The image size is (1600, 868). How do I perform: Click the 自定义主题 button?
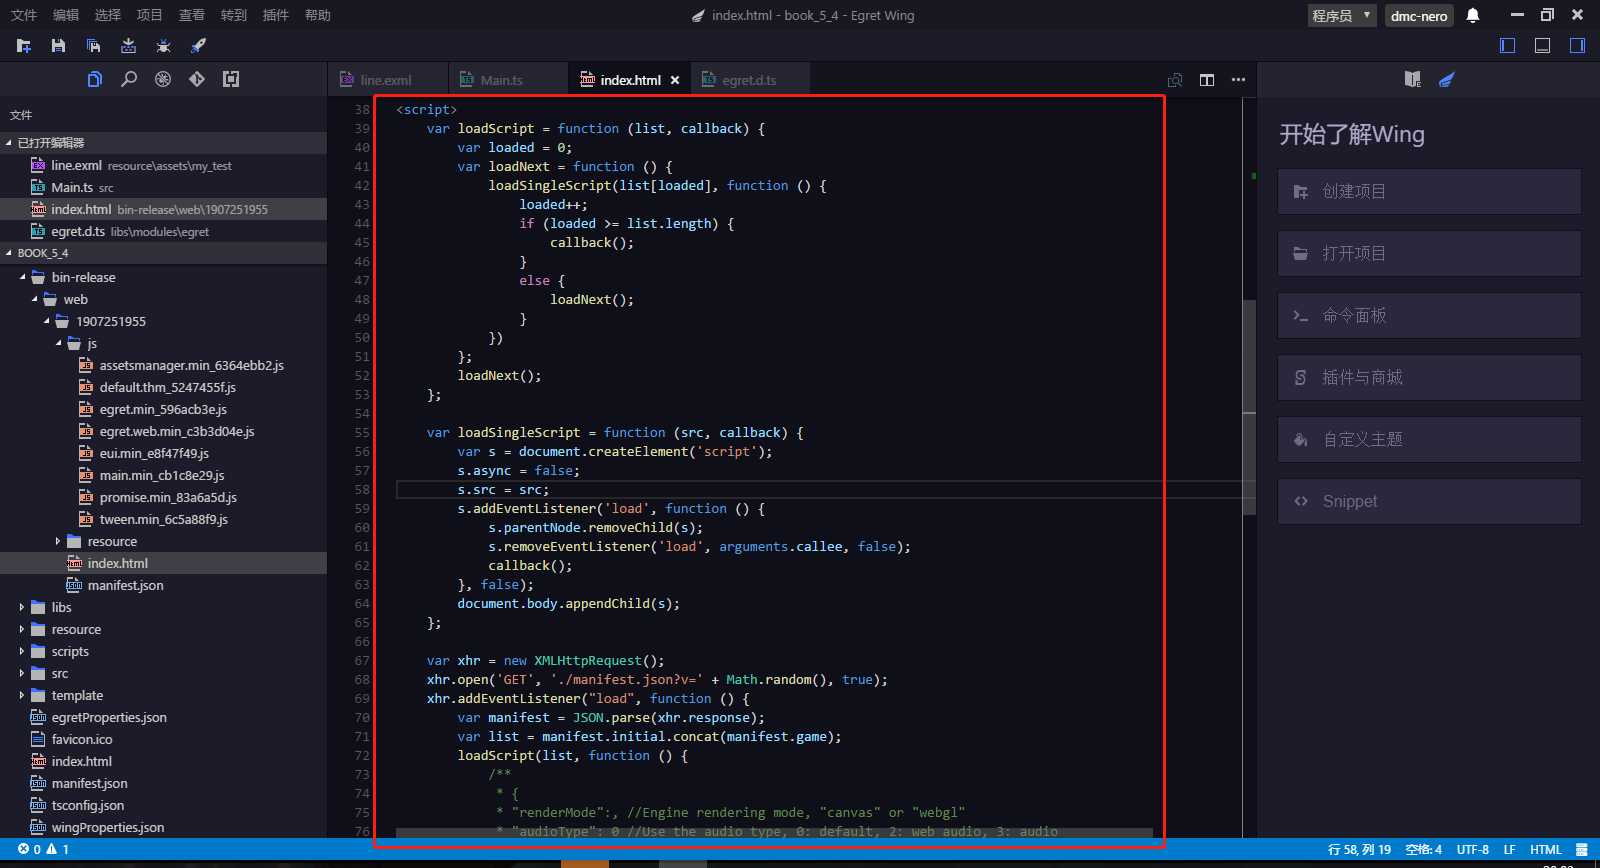[x=1429, y=439]
